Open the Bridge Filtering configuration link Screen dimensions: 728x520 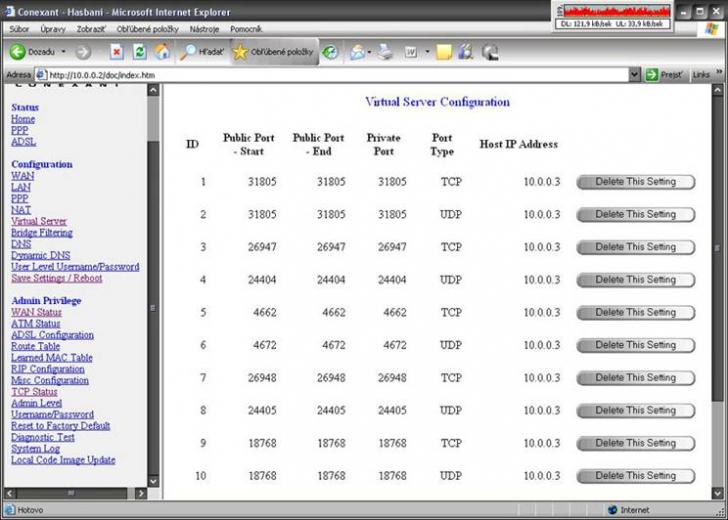click(x=42, y=233)
